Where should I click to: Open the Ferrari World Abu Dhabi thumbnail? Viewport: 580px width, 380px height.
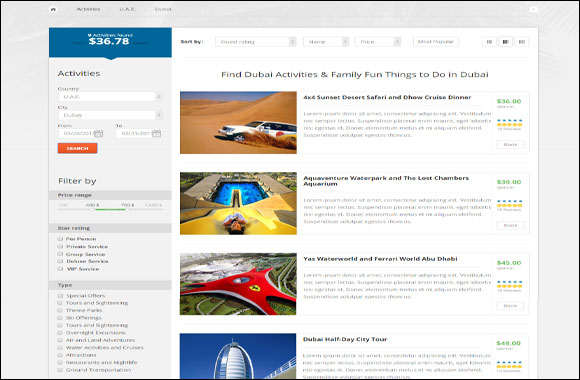238,284
